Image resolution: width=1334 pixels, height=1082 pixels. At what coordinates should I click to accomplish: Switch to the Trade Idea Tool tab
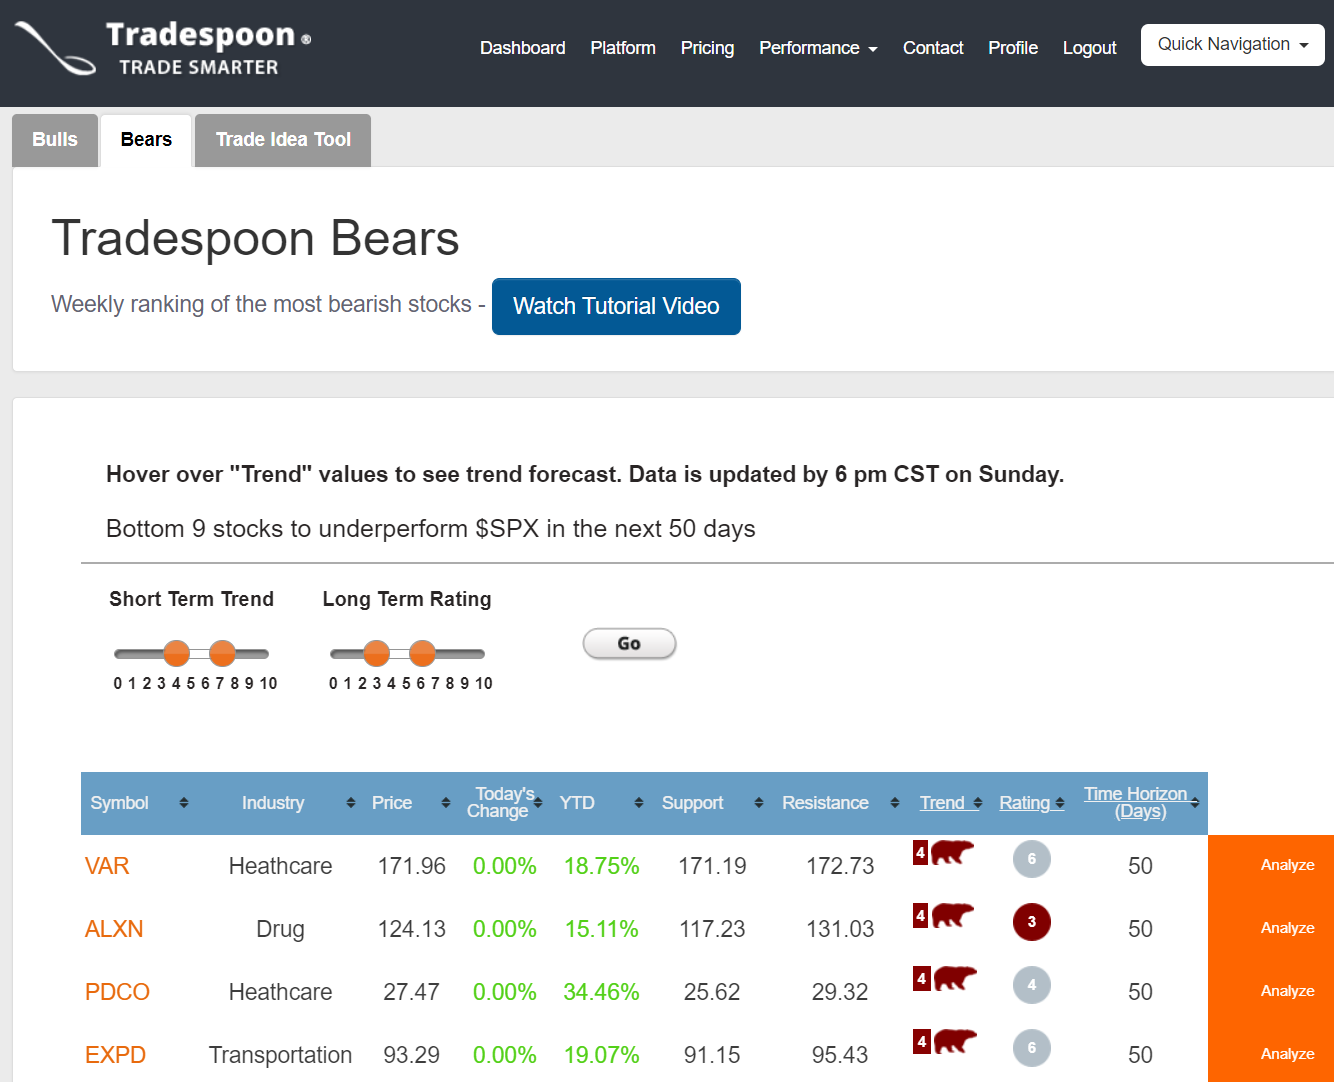(x=283, y=140)
